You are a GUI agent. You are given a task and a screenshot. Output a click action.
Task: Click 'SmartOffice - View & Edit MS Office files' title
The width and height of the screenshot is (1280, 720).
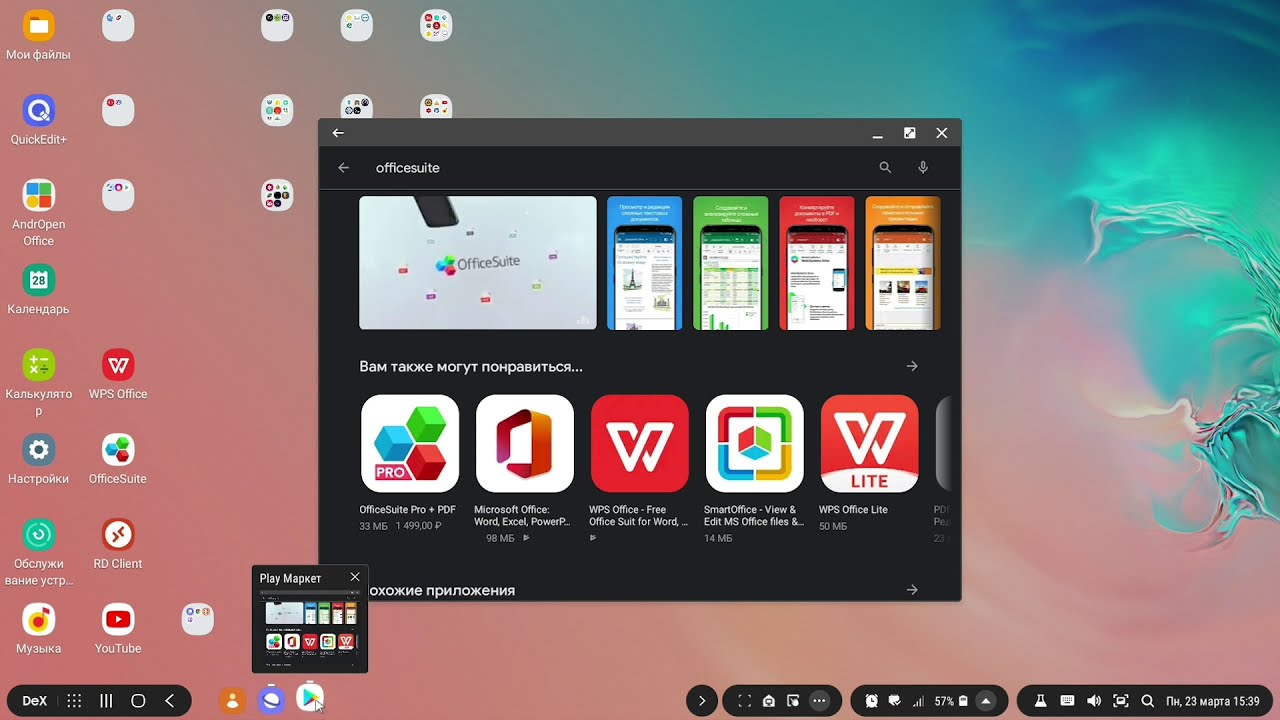point(754,516)
